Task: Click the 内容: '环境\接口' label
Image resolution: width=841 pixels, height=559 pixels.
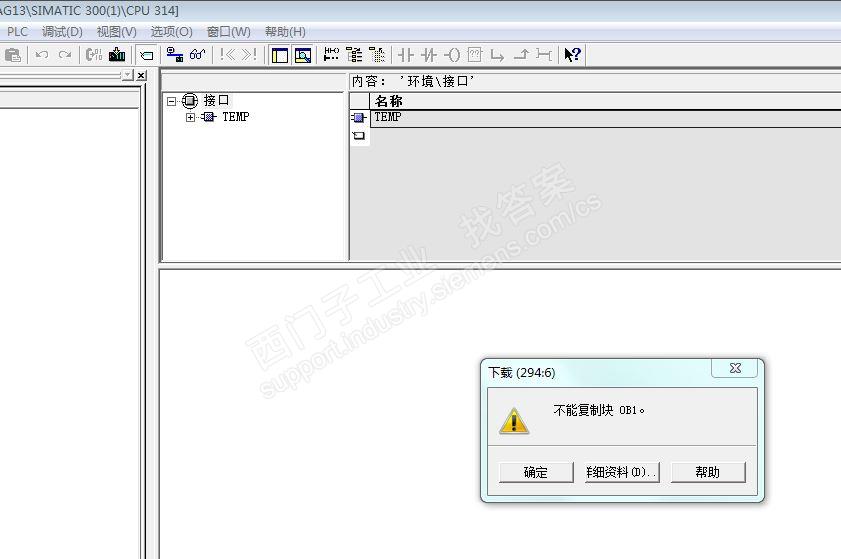Action: pyautogui.click(x=412, y=82)
